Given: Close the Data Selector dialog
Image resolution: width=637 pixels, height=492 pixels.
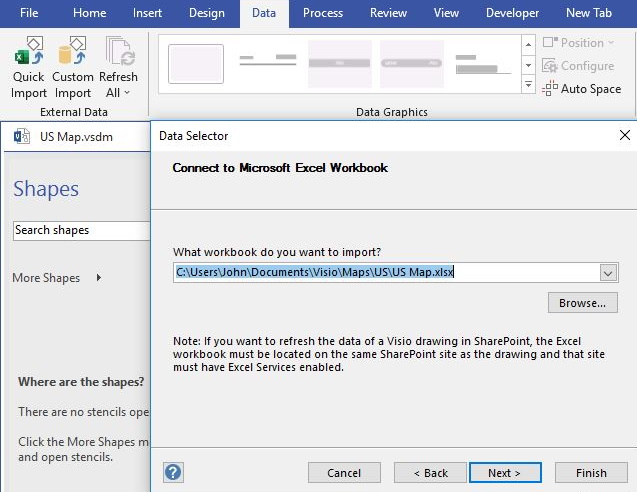Looking at the screenshot, I should click(x=625, y=135).
